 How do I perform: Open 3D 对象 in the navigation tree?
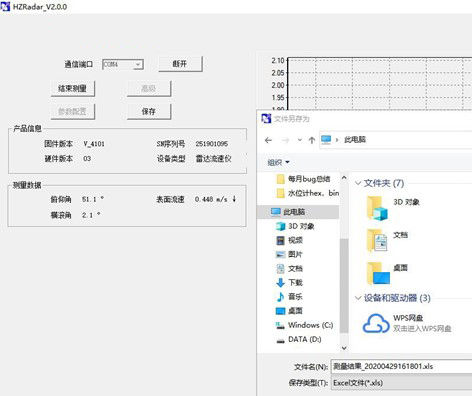(x=295, y=226)
